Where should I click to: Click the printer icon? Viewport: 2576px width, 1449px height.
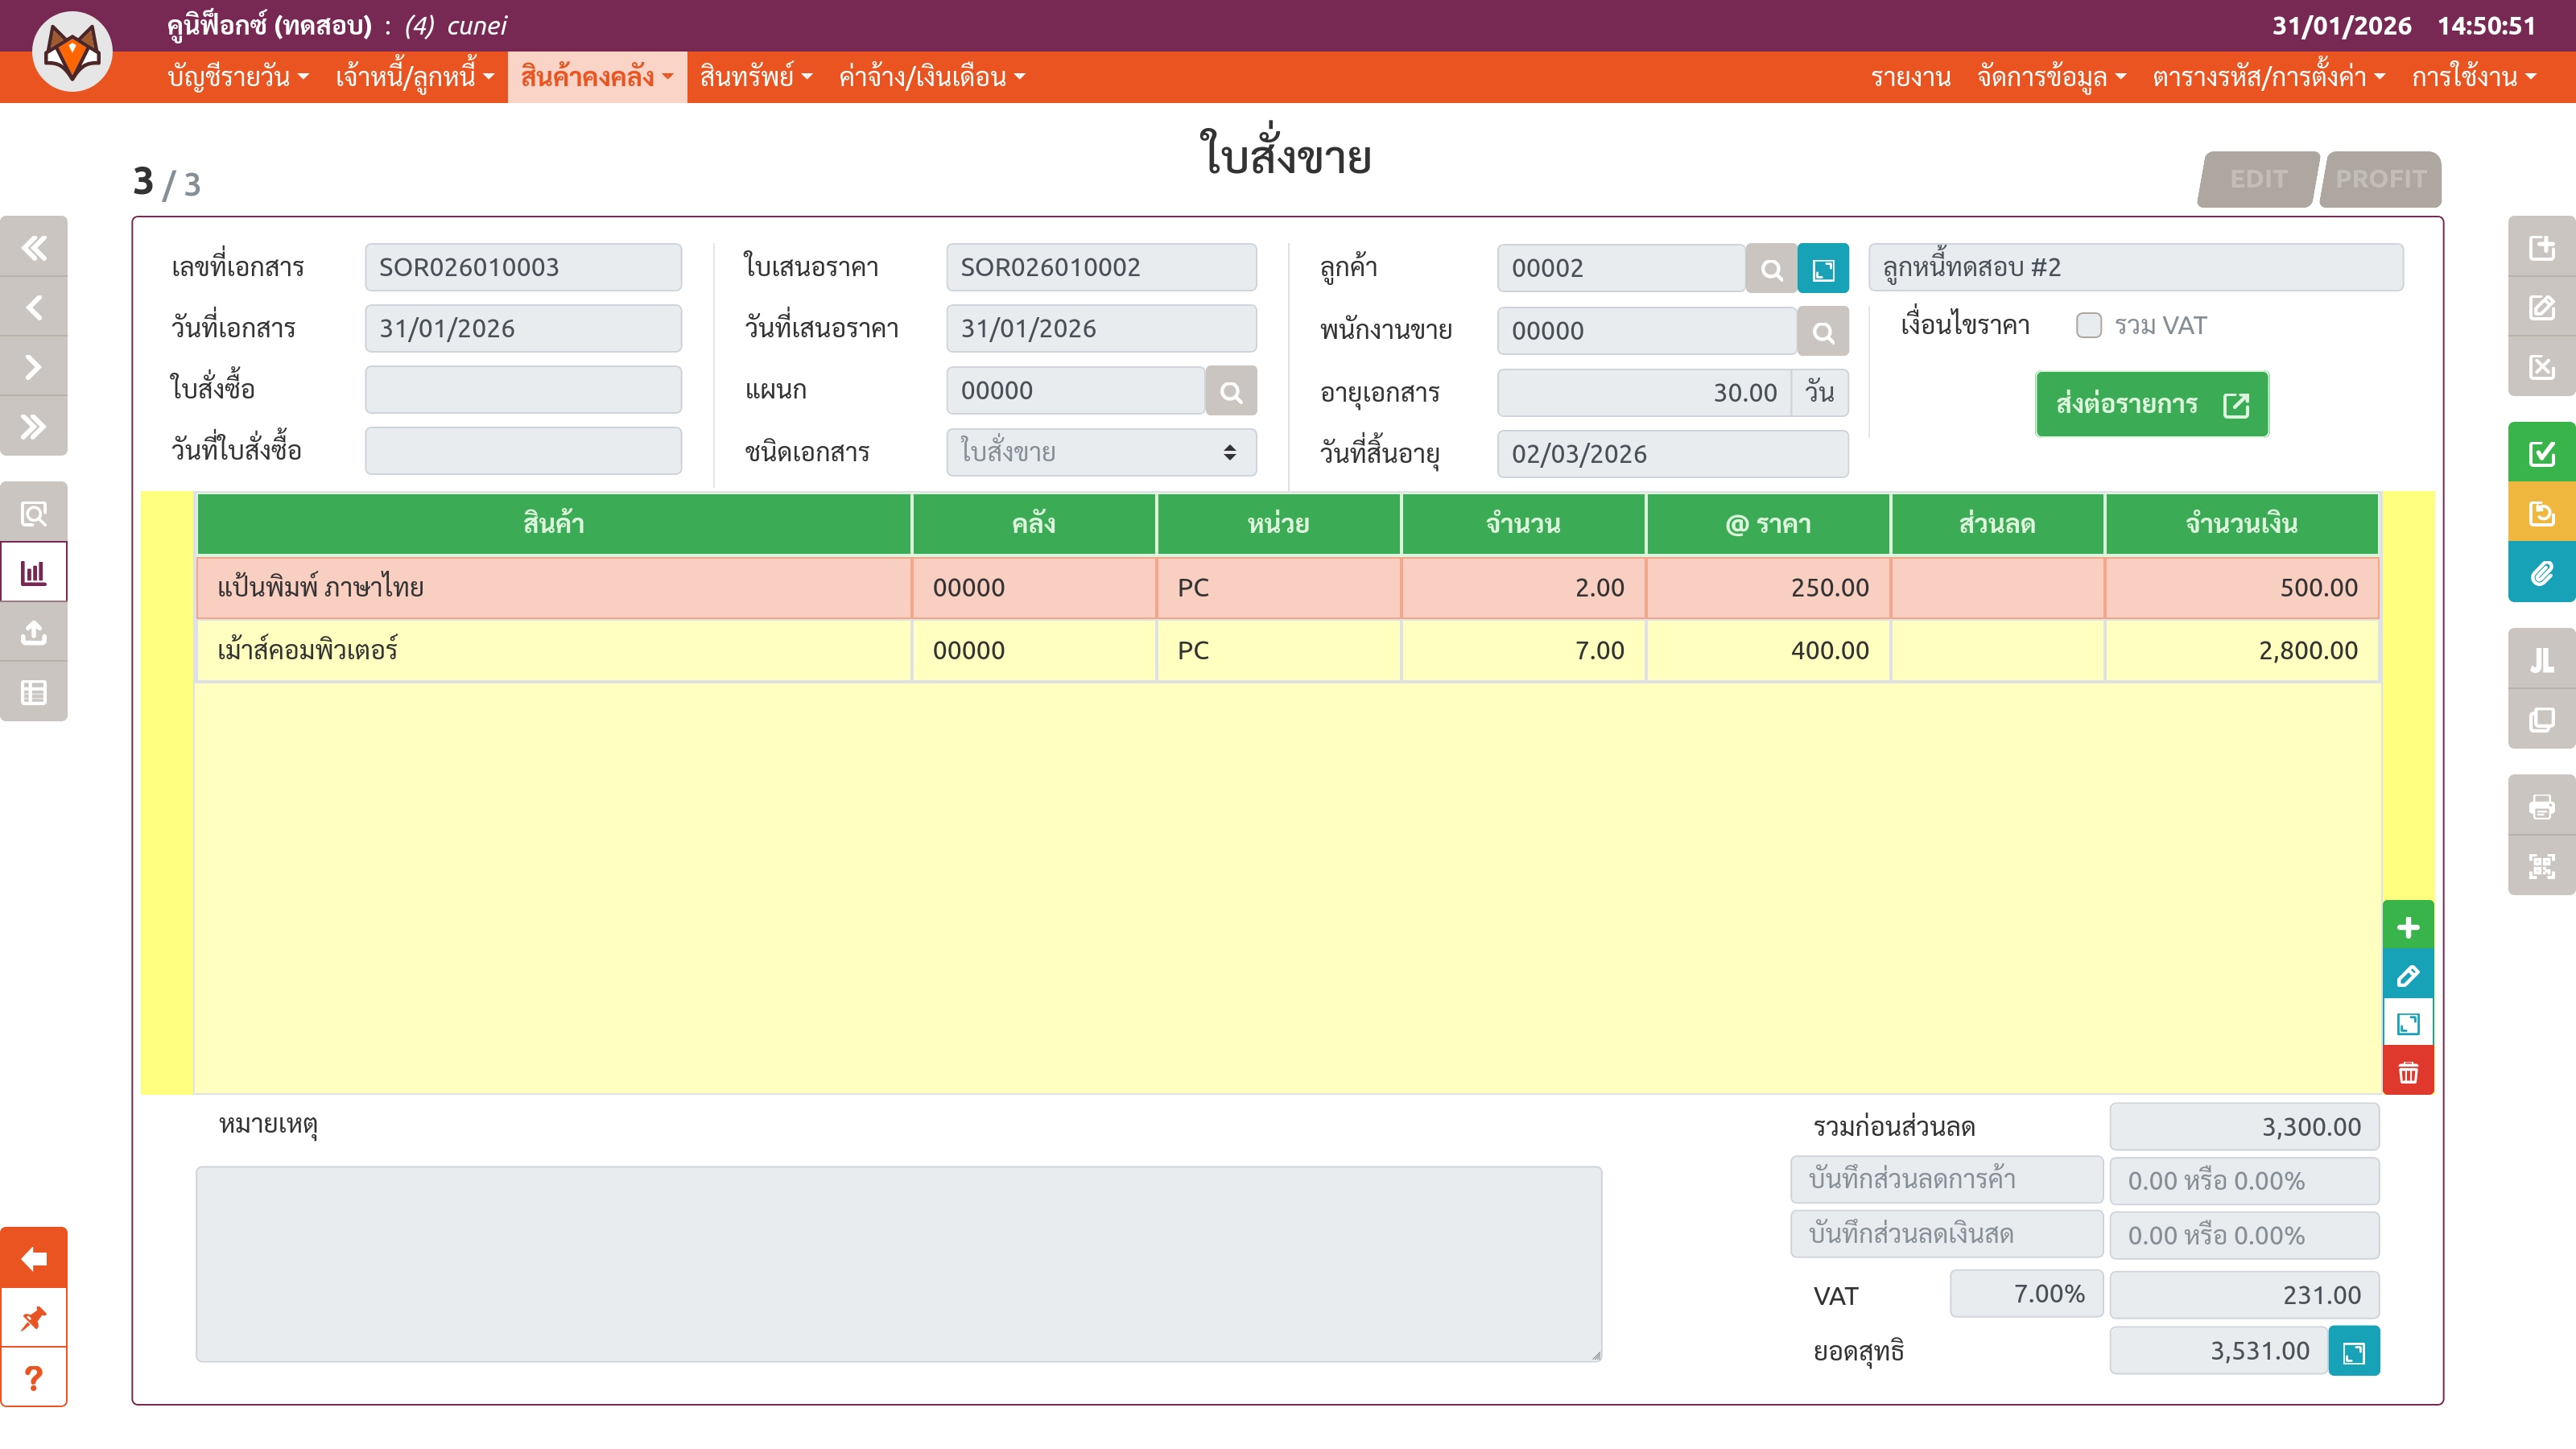click(x=2541, y=806)
